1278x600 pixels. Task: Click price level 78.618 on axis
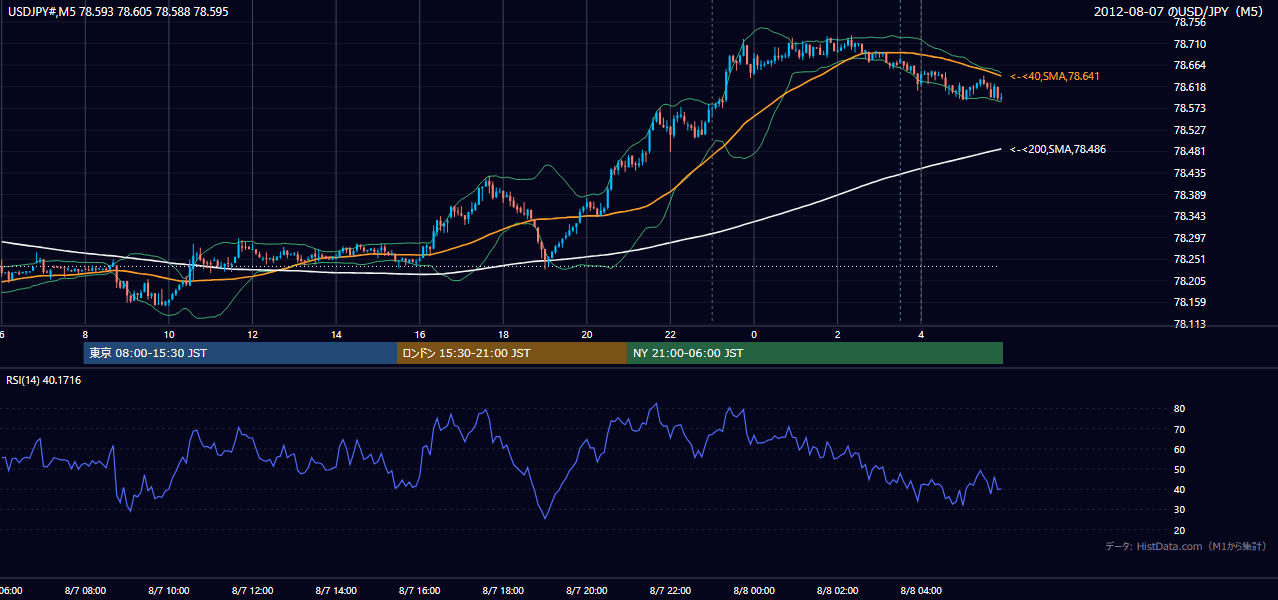pyautogui.click(x=1189, y=87)
